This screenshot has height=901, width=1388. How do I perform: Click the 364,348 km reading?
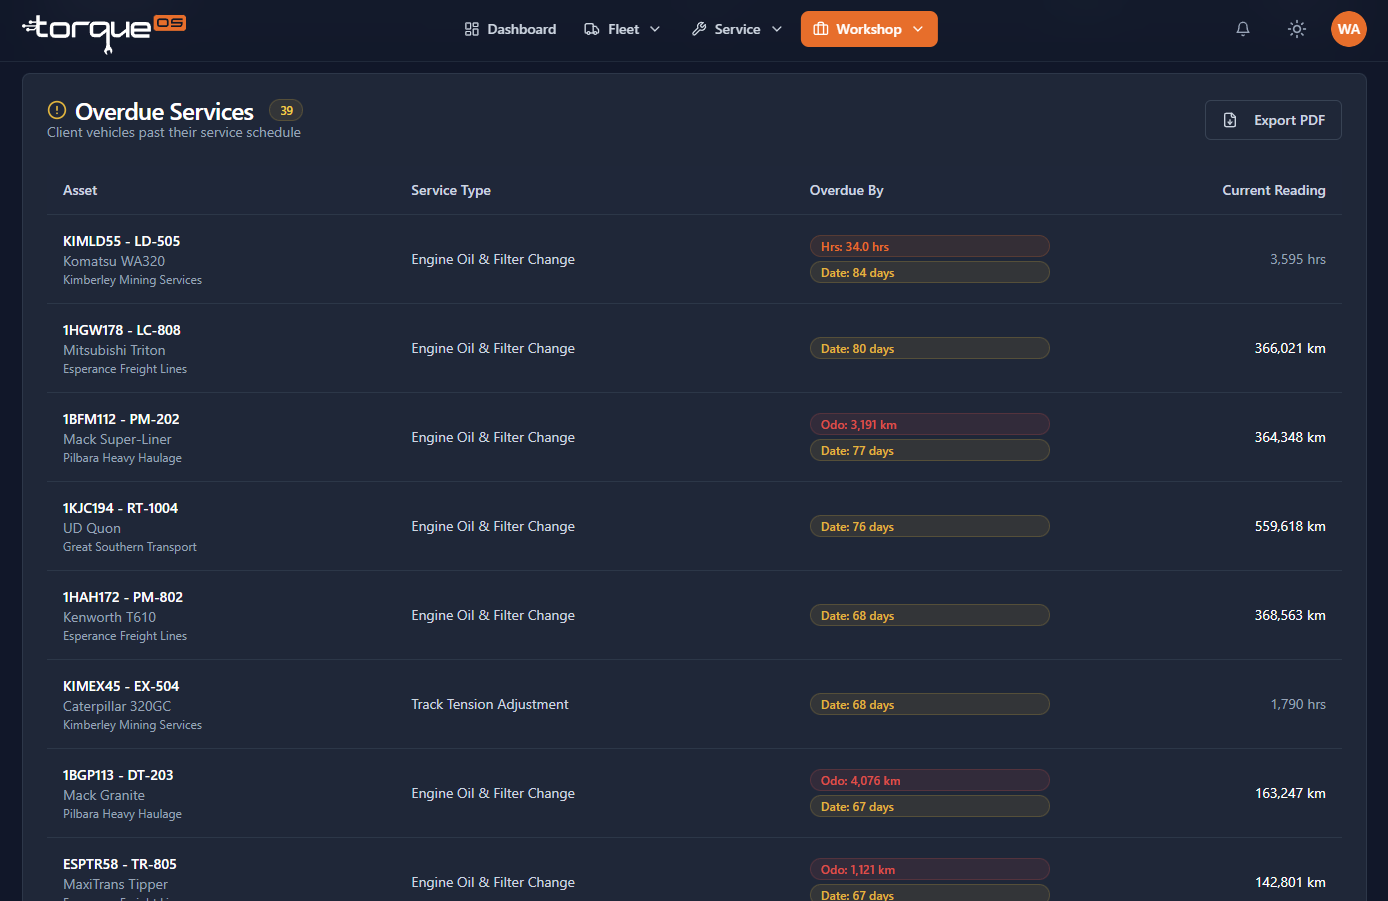click(x=1290, y=437)
